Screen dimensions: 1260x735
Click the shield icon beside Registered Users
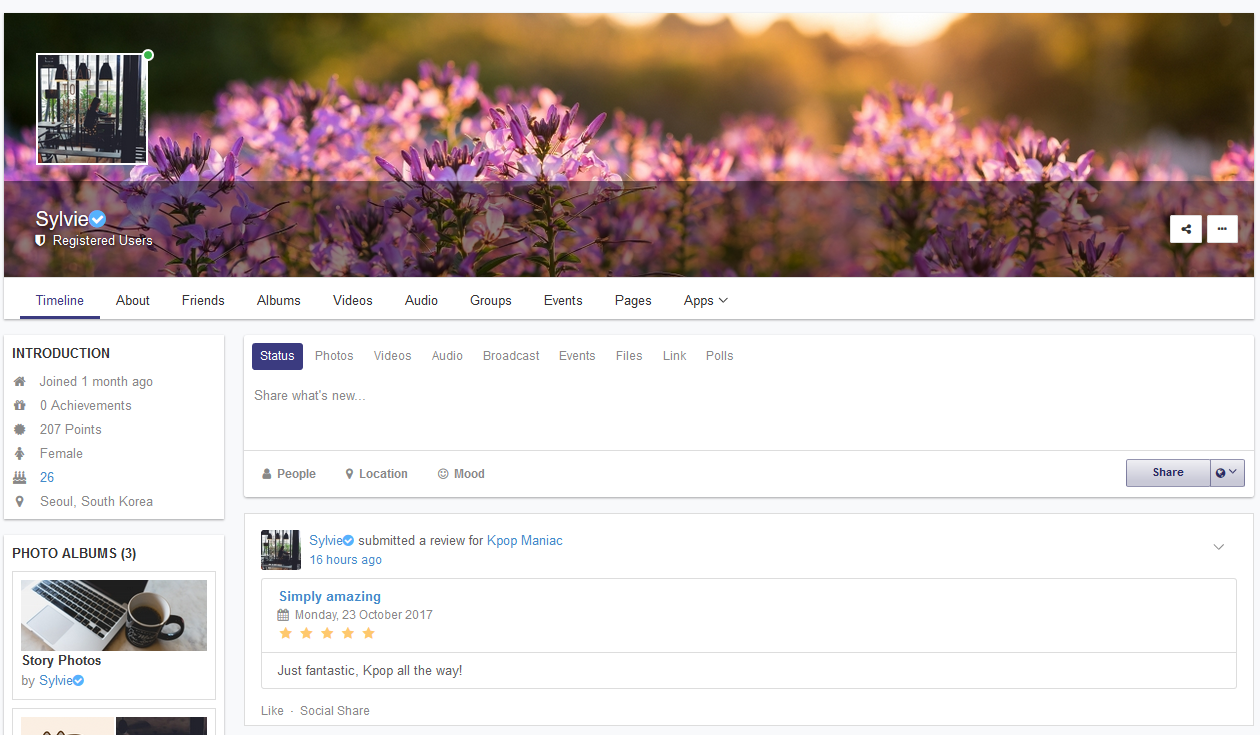point(41,241)
